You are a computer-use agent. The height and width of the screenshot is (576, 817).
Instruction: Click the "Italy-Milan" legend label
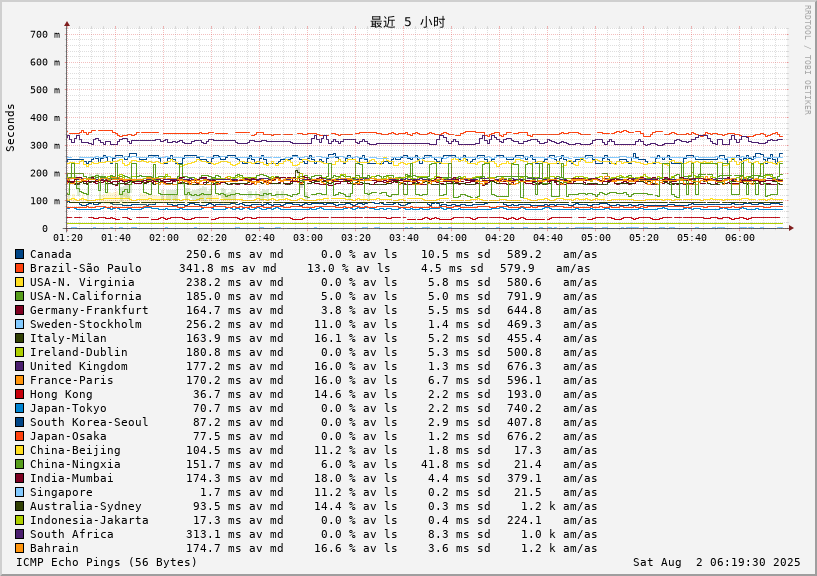[68, 338]
